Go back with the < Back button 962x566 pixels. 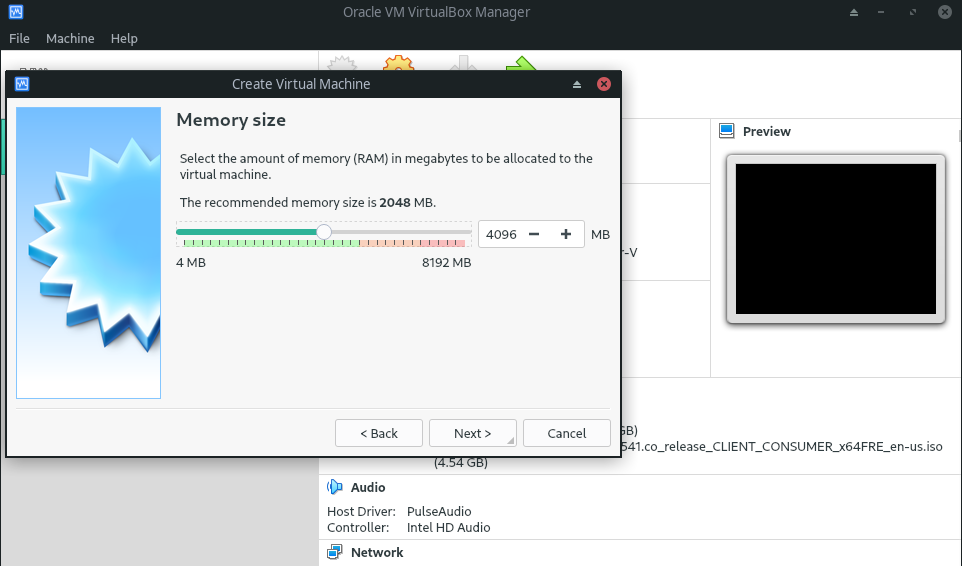tap(379, 433)
